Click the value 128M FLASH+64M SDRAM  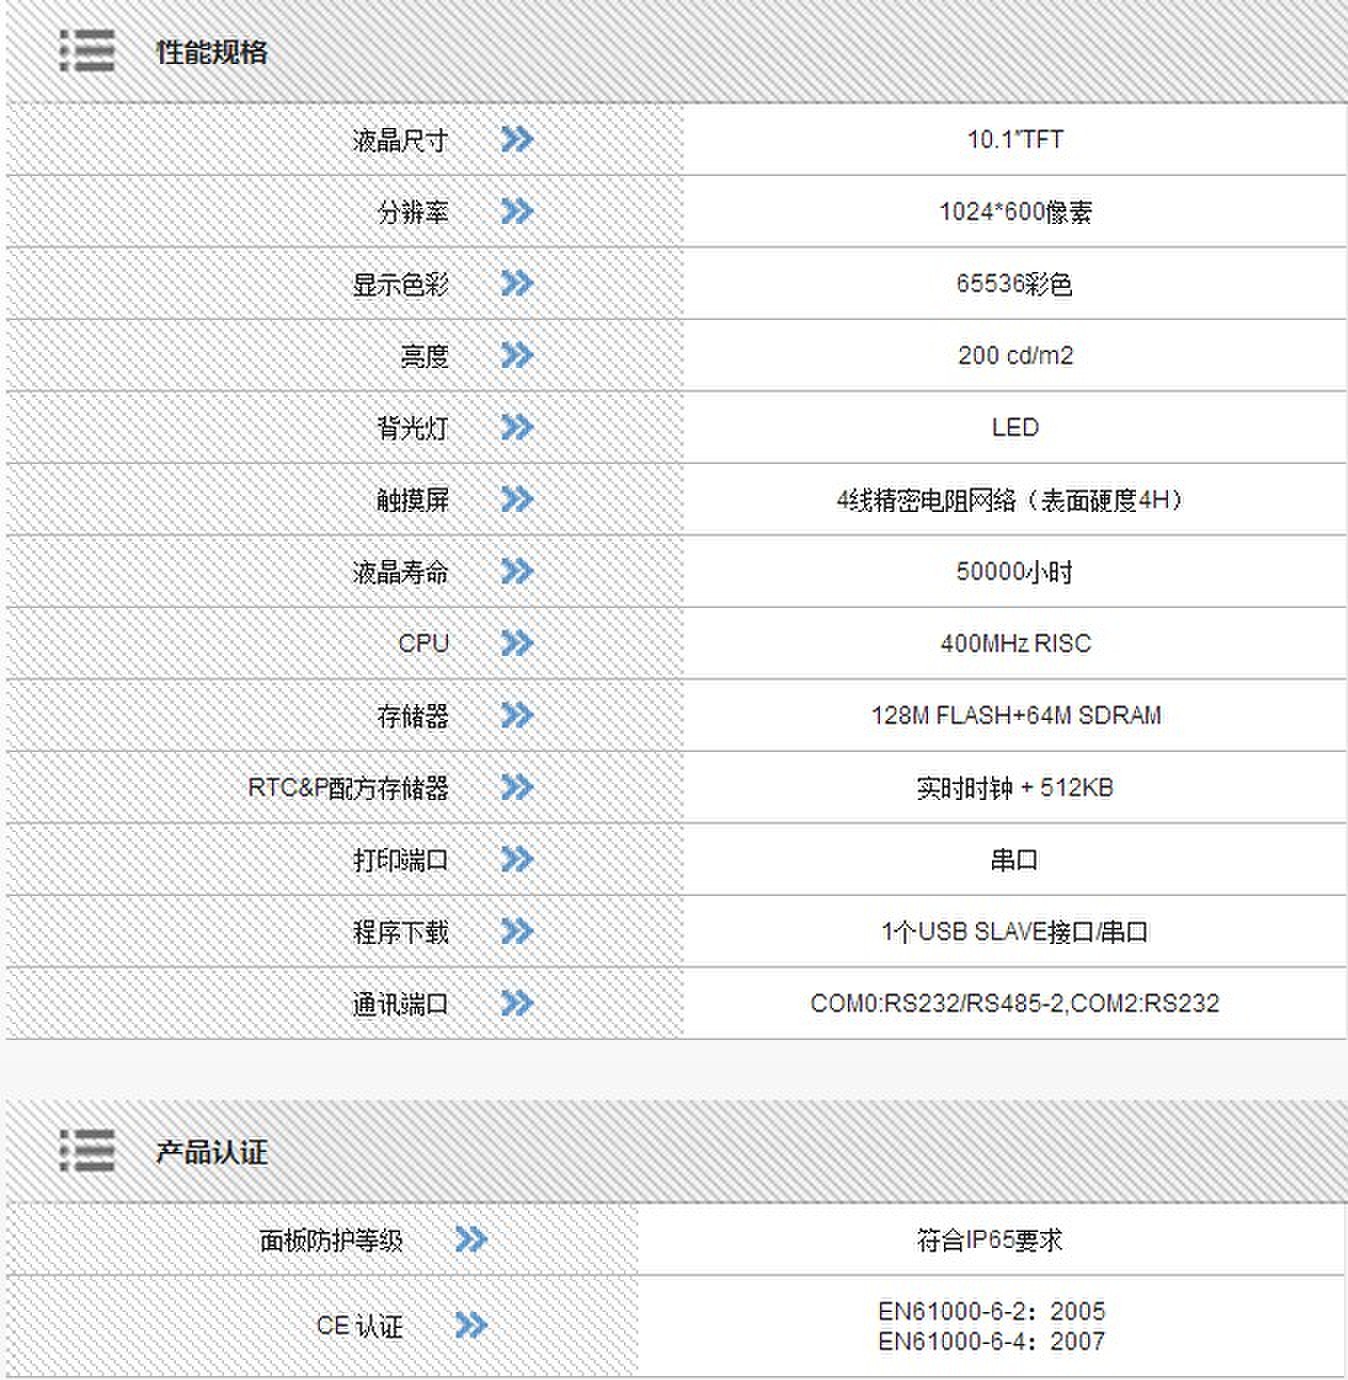[1016, 715]
